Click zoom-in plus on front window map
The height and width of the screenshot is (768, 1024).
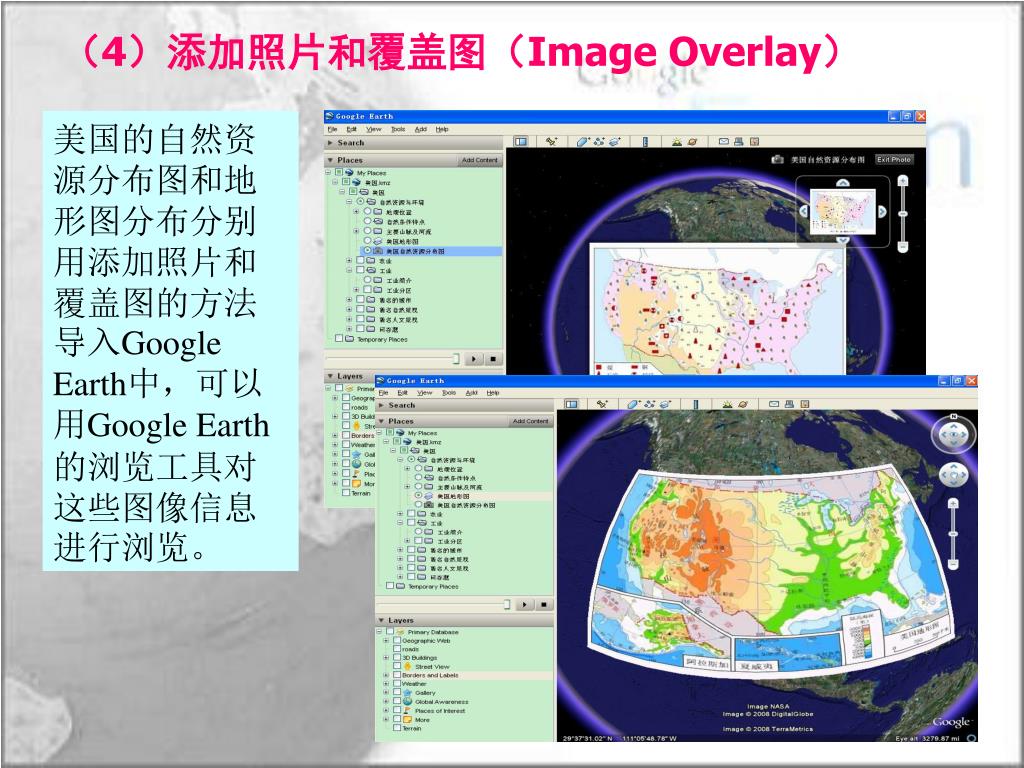point(953,504)
